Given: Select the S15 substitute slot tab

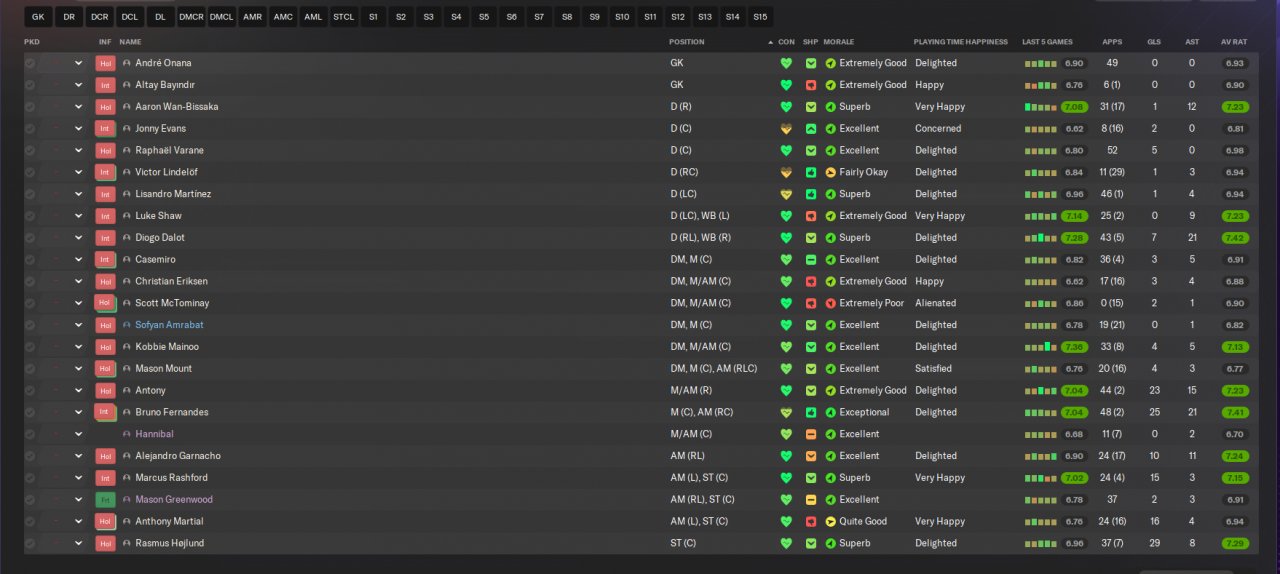Looking at the screenshot, I should (x=760, y=17).
